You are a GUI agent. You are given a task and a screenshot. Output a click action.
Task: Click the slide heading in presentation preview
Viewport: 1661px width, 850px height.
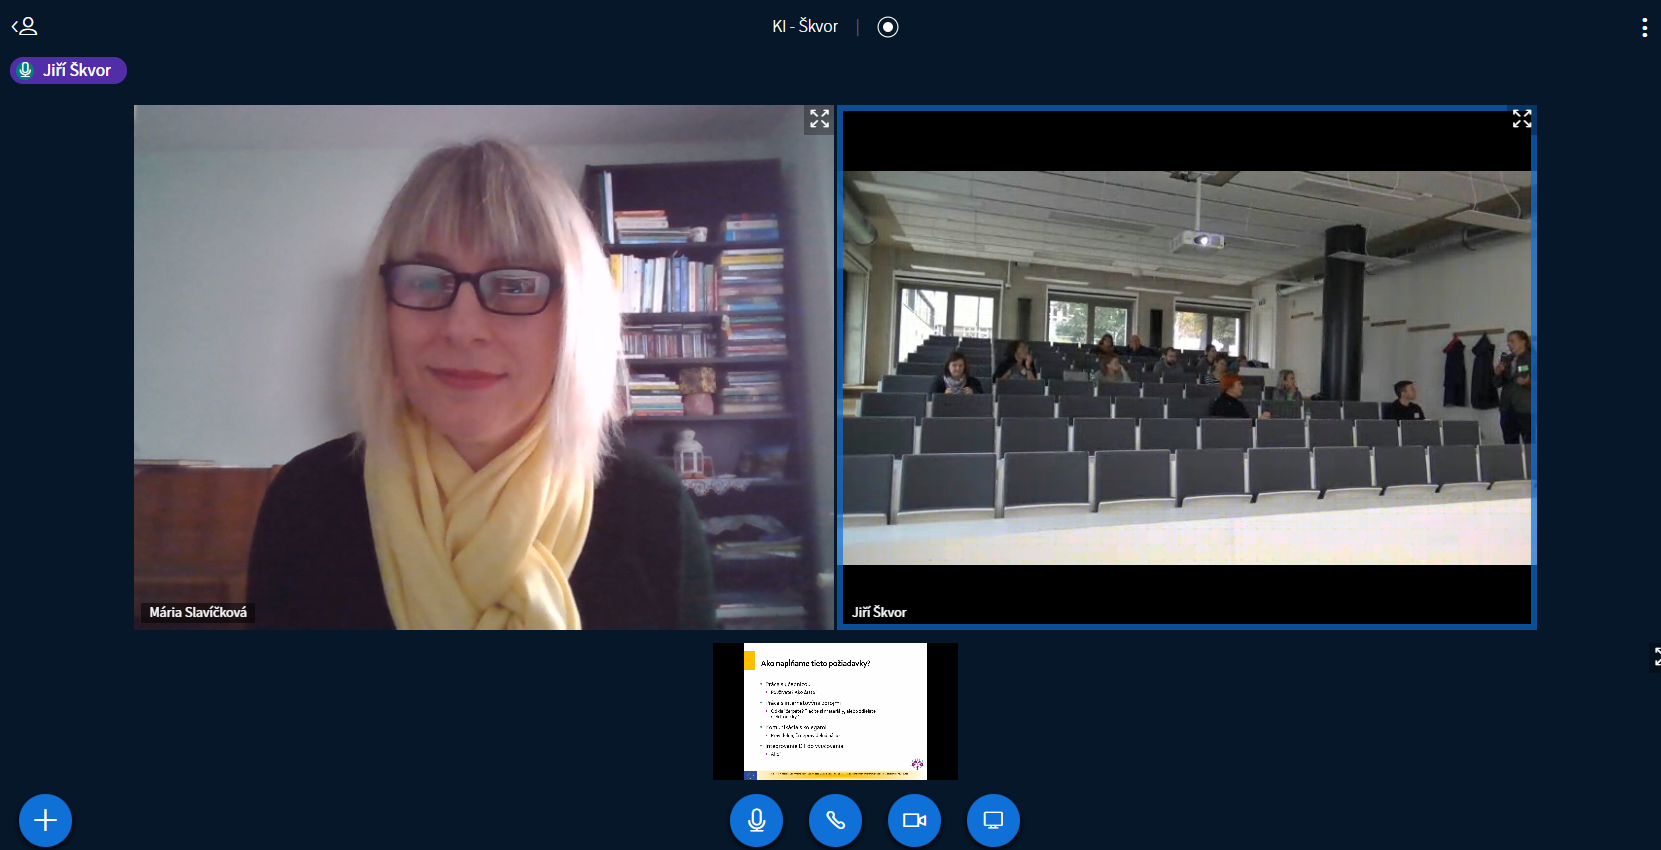tap(815, 663)
